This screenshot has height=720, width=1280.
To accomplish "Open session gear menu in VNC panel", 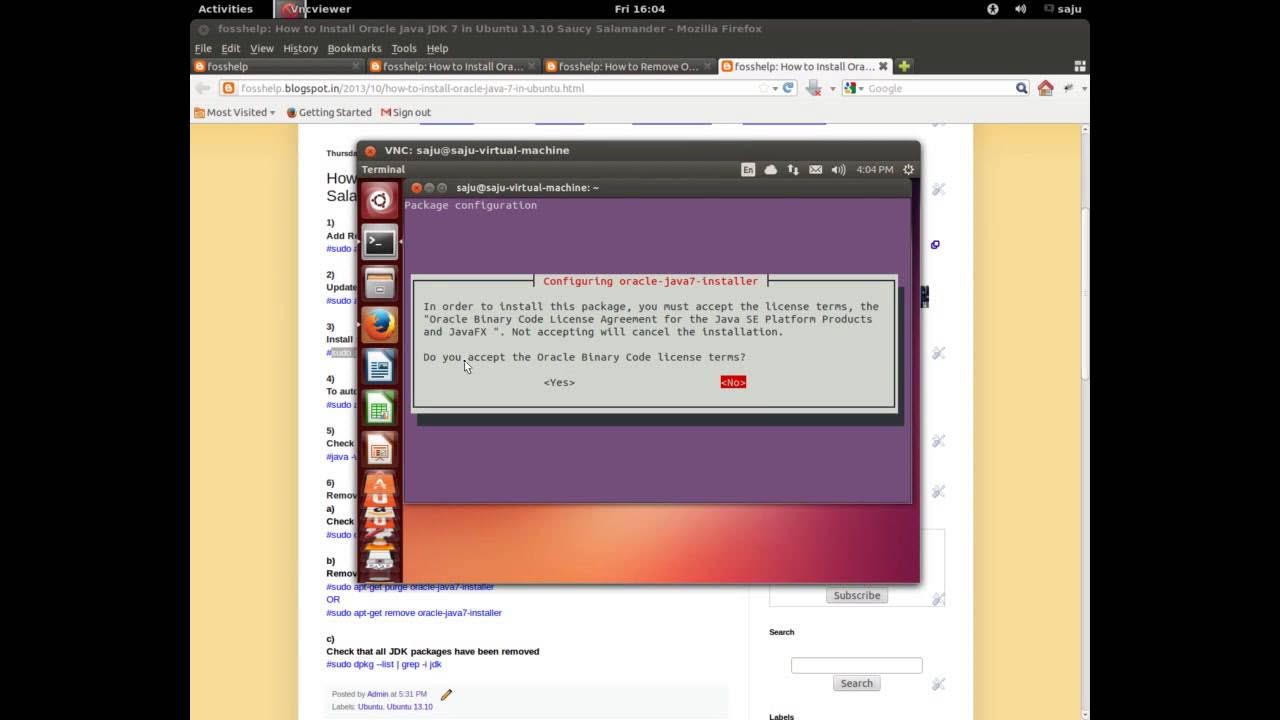I will [909, 170].
